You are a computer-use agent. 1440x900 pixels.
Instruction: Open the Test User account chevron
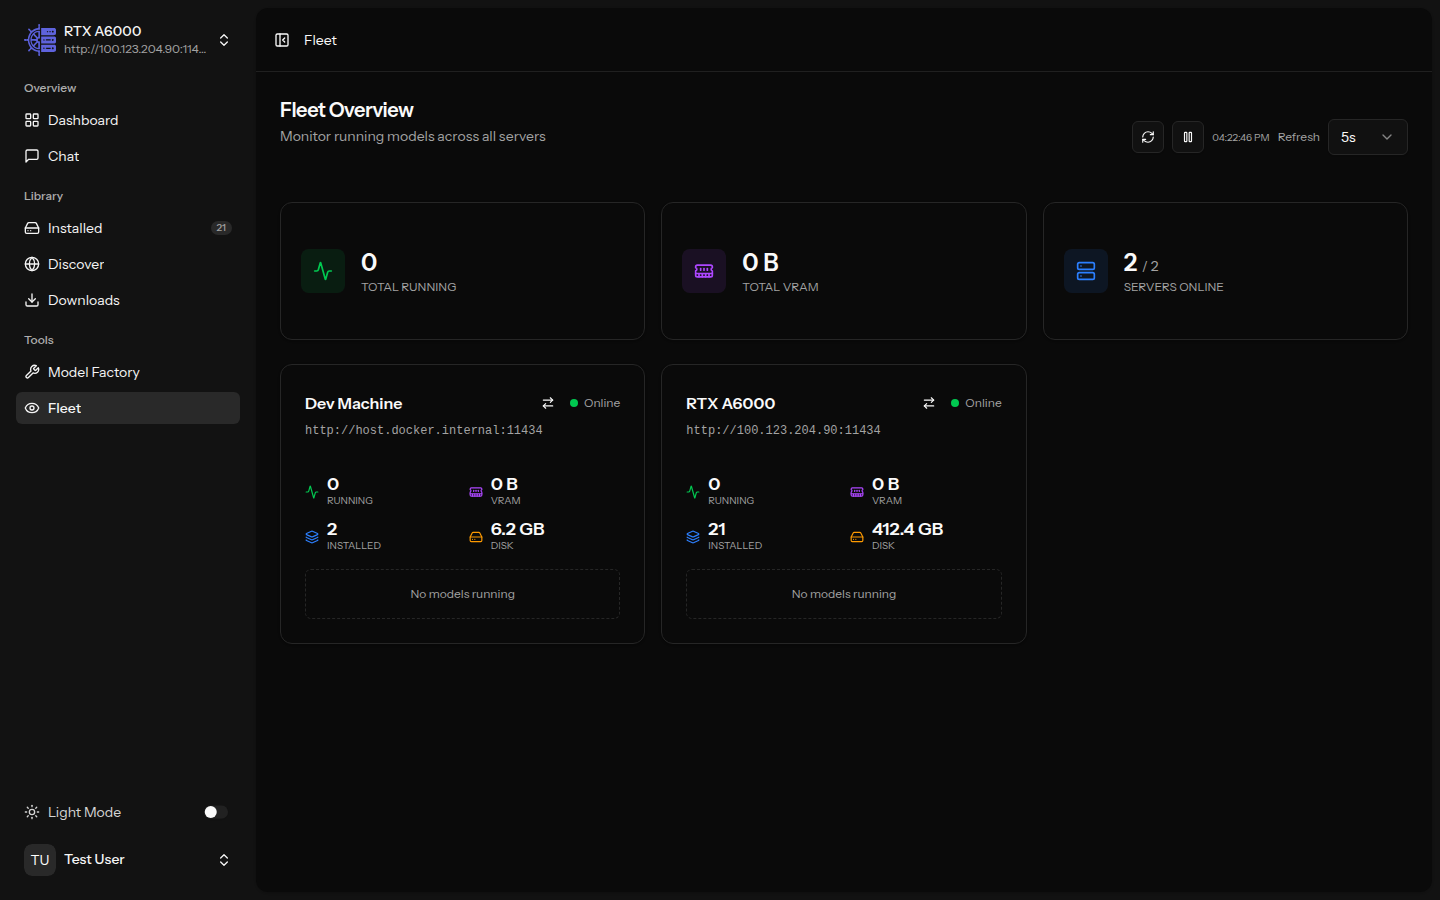tap(224, 860)
